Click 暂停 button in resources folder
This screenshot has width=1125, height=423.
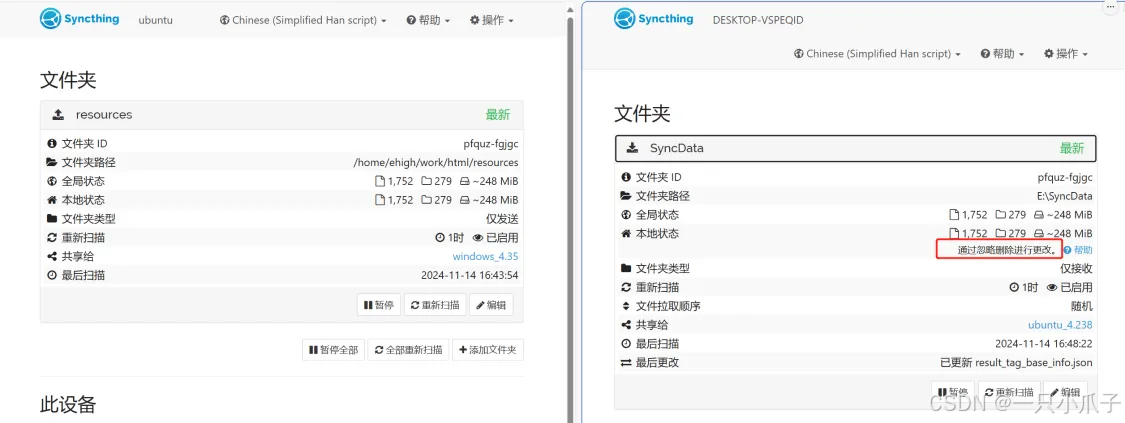tap(379, 305)
